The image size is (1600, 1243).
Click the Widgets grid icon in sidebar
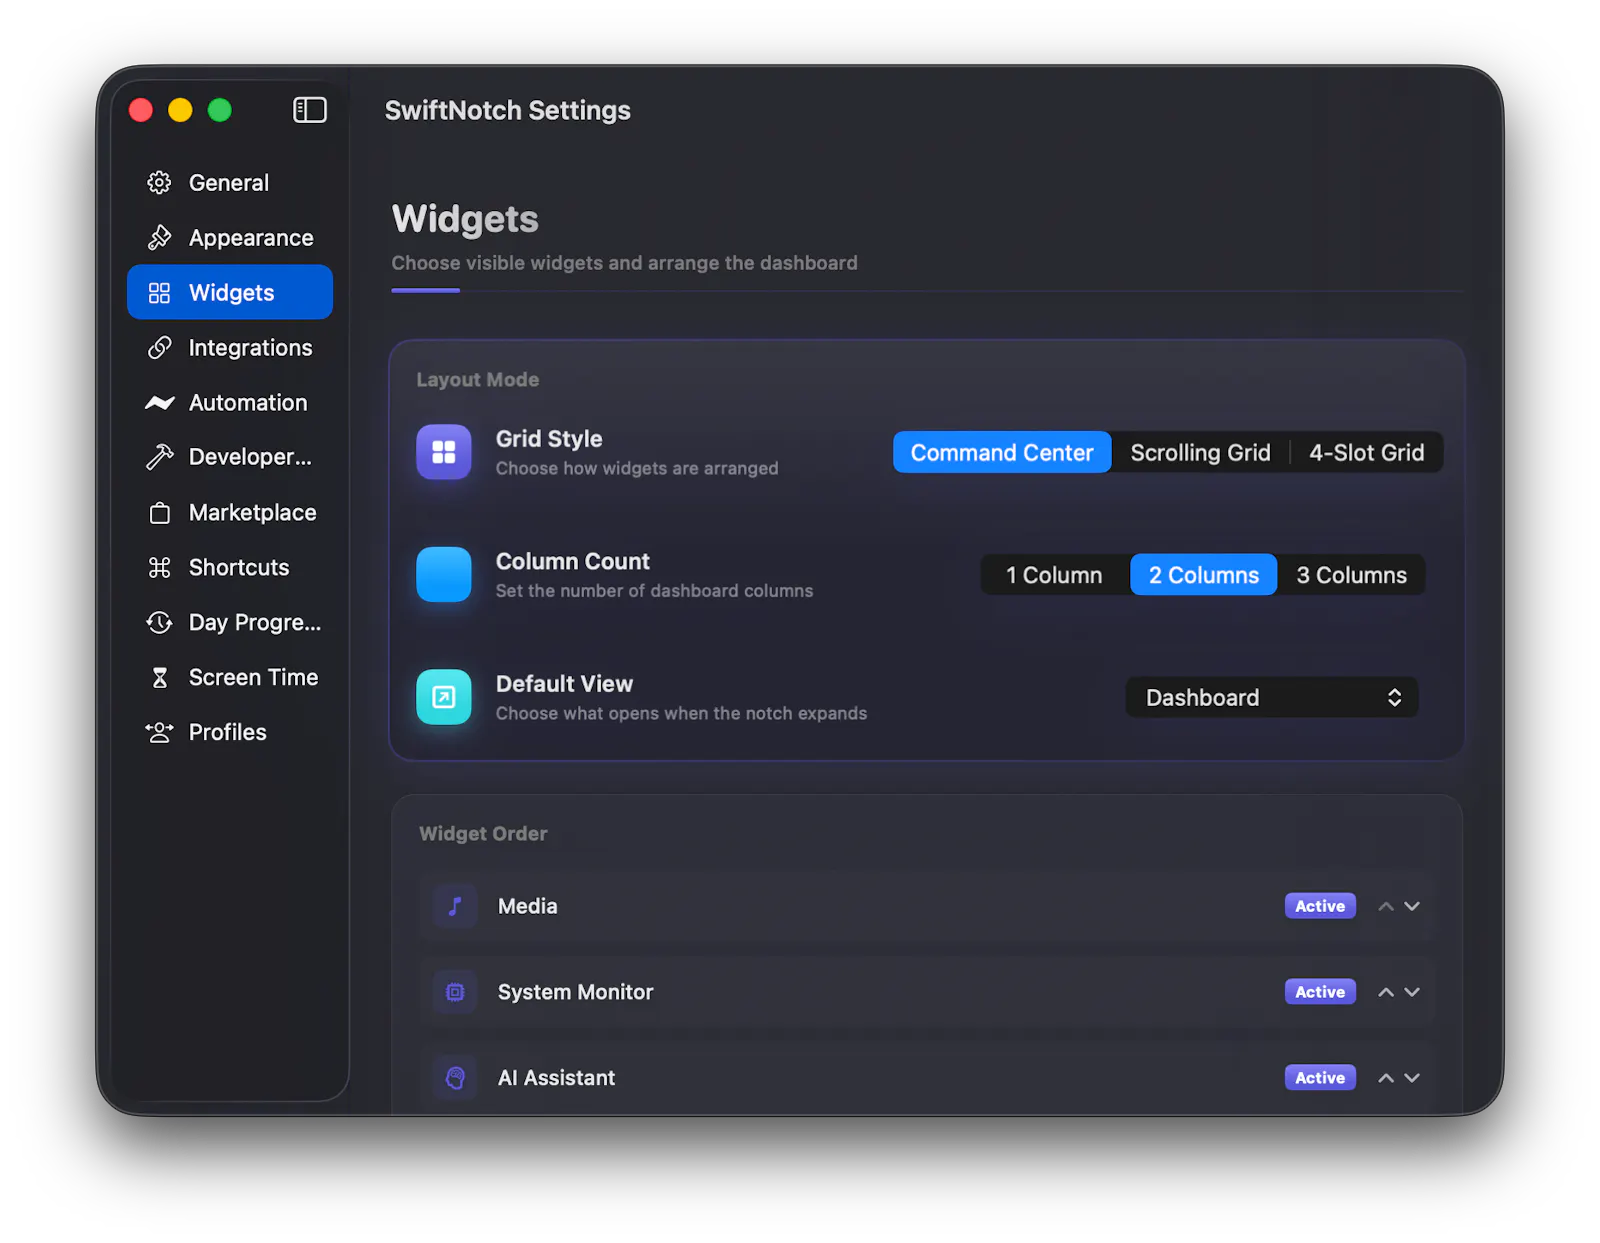pyautogui.click(x=159, y=293)
